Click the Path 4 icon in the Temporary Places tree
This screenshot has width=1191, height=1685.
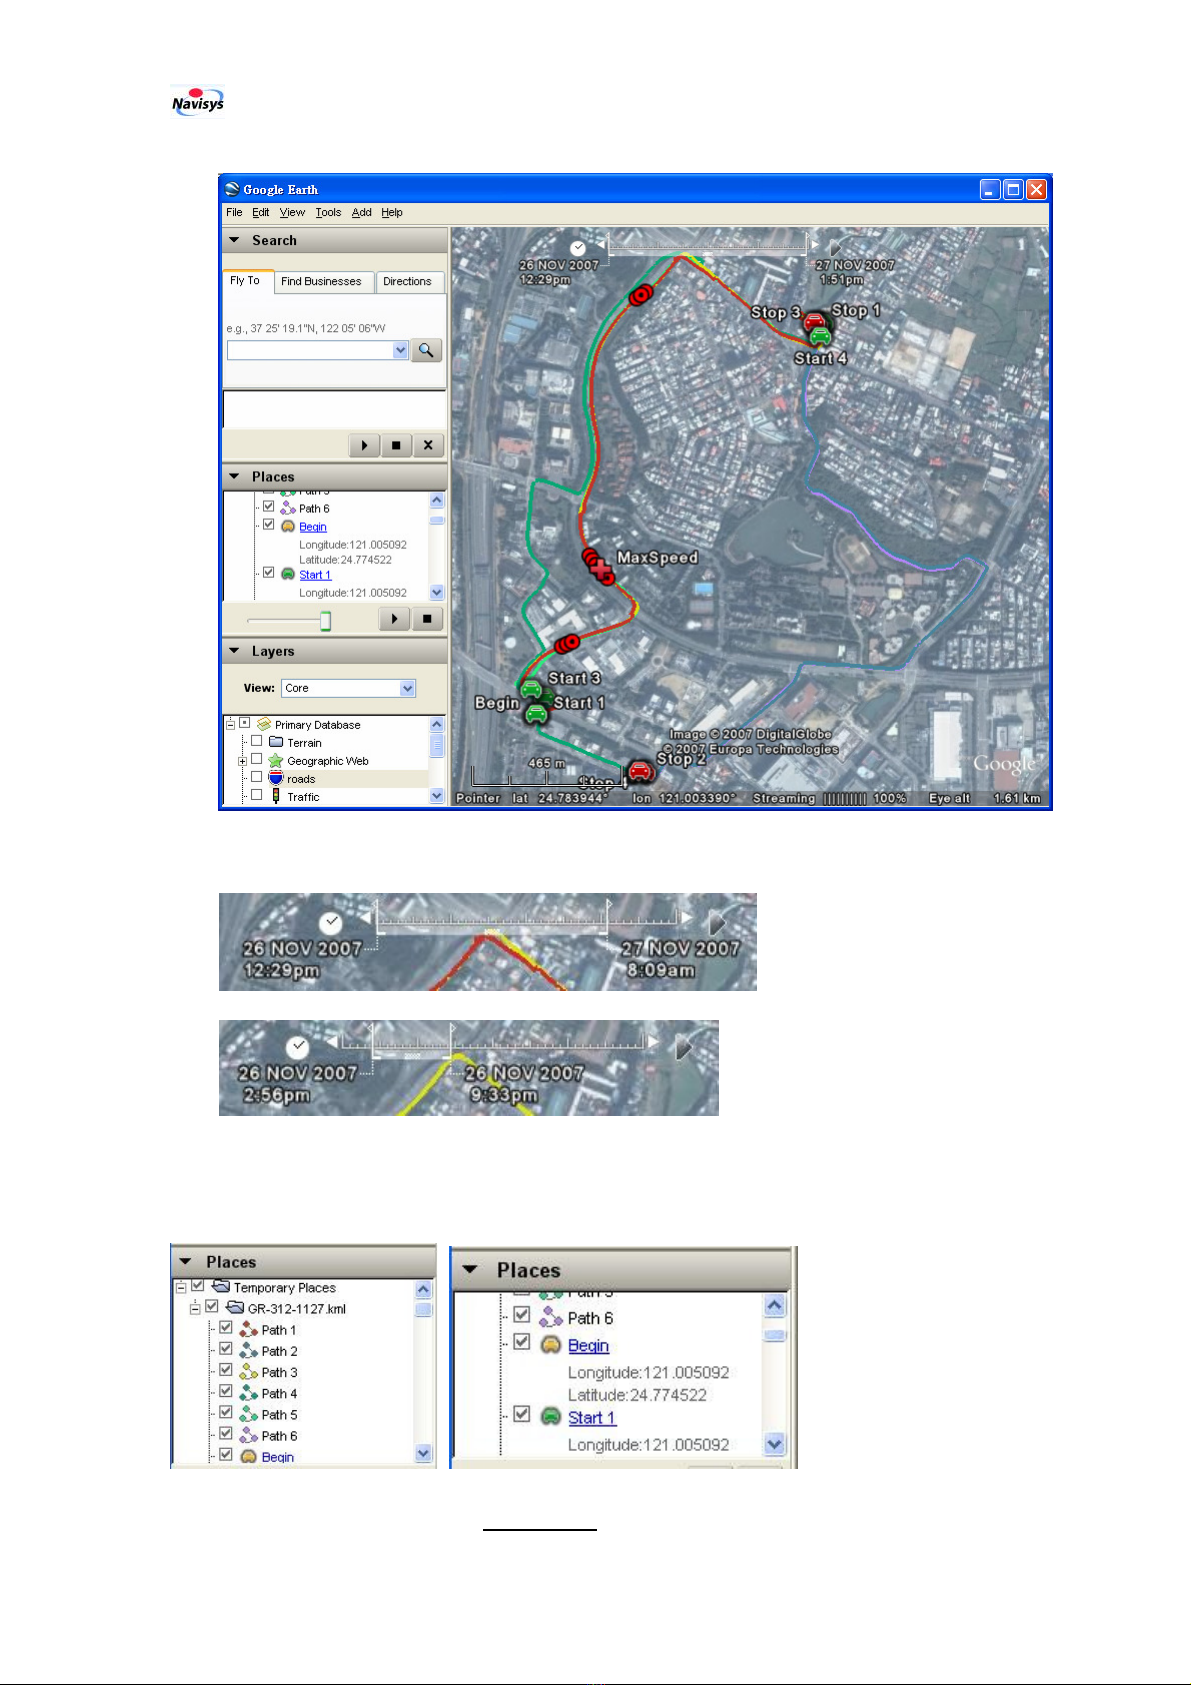pyautogui.click(x=248, y=1392)
